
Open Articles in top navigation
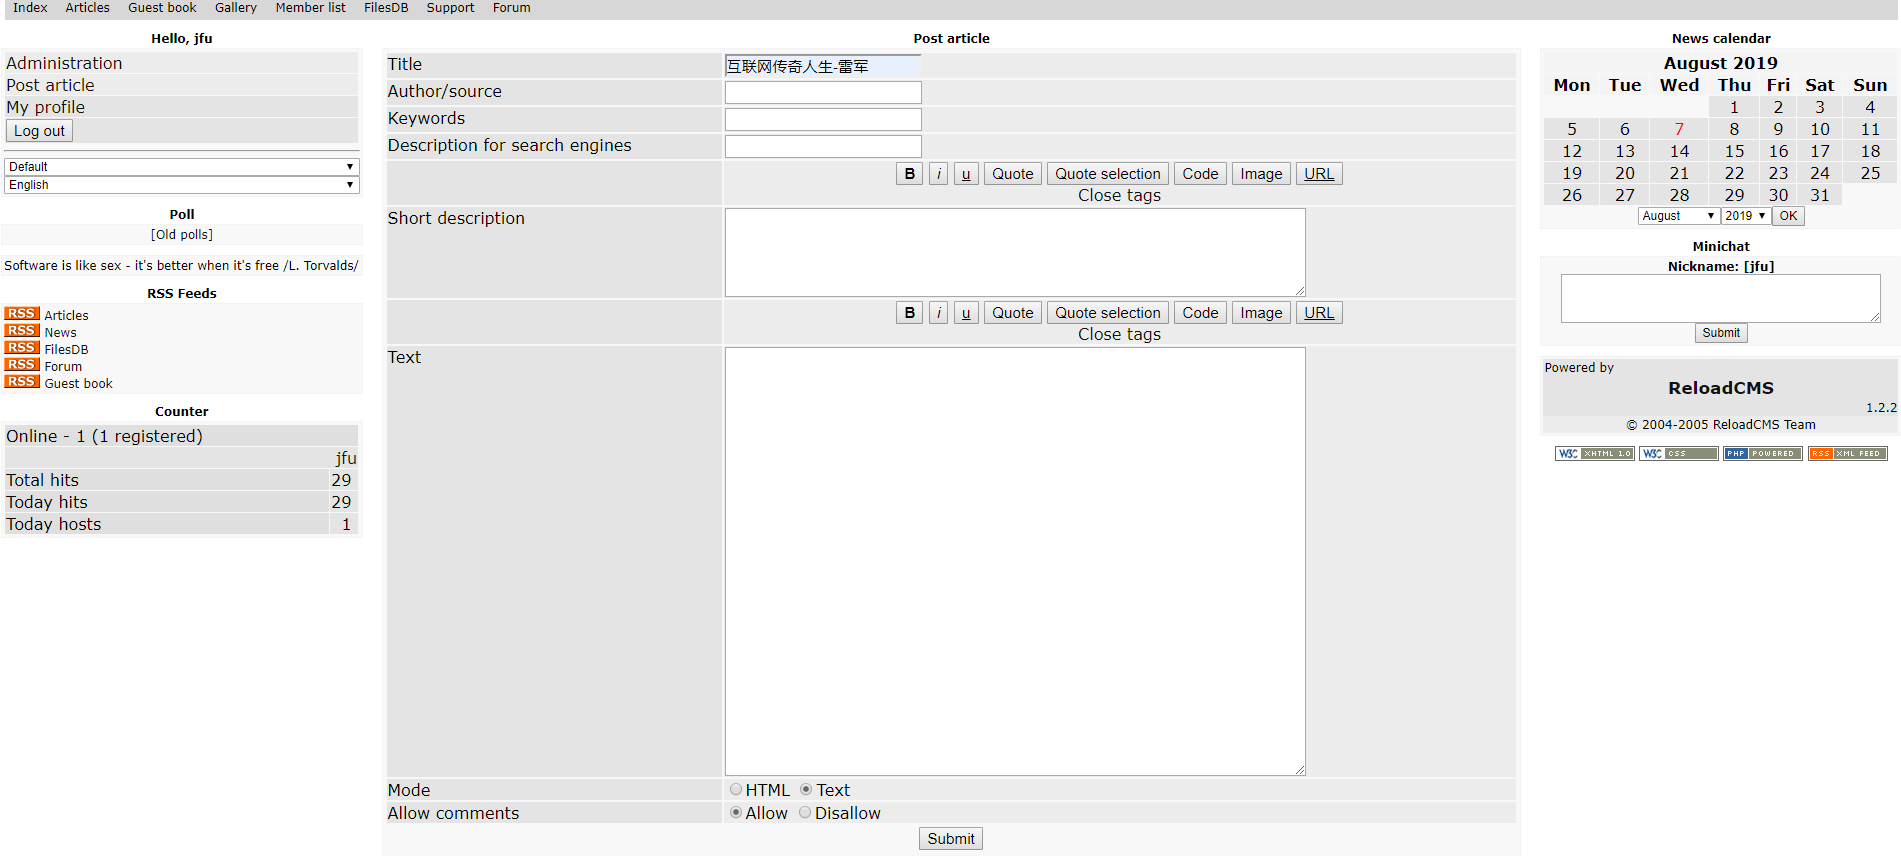pos(88,8)
